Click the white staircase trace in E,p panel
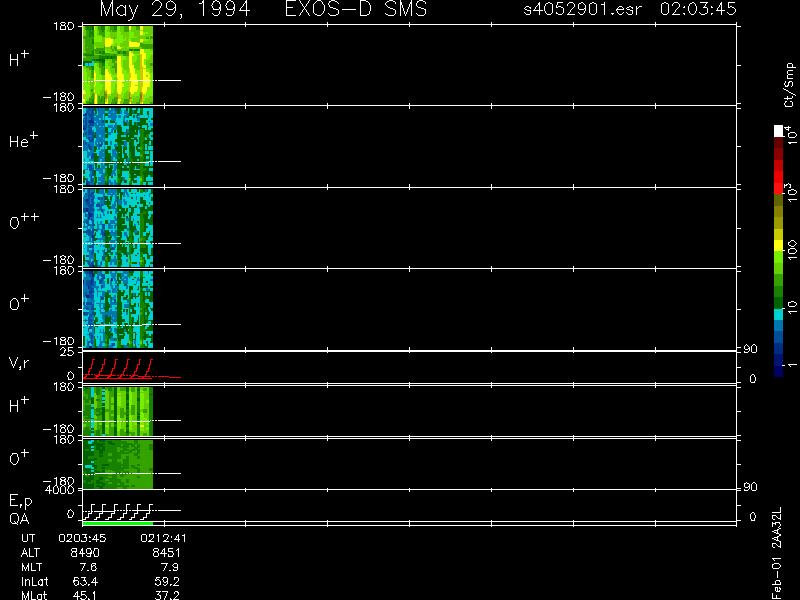This screenshot has height=600, width=800. pyautogui.click(x=118, y=512)
